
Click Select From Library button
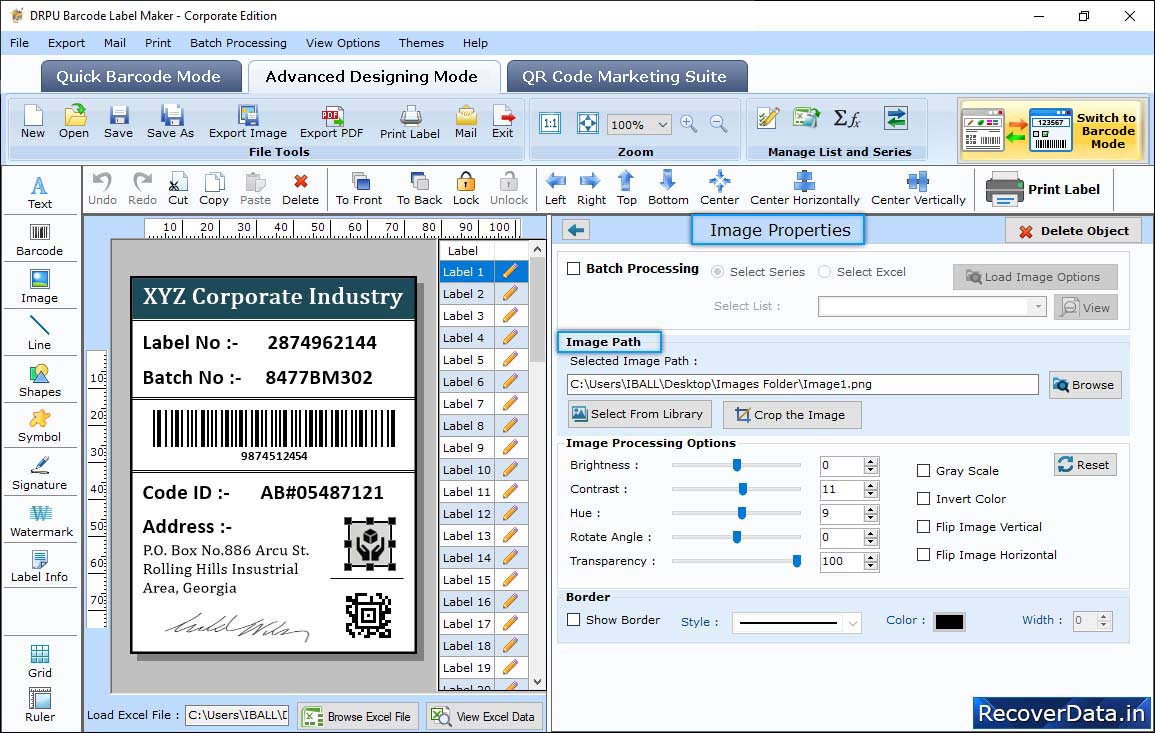pyautogui.click(x=639, y=414)
